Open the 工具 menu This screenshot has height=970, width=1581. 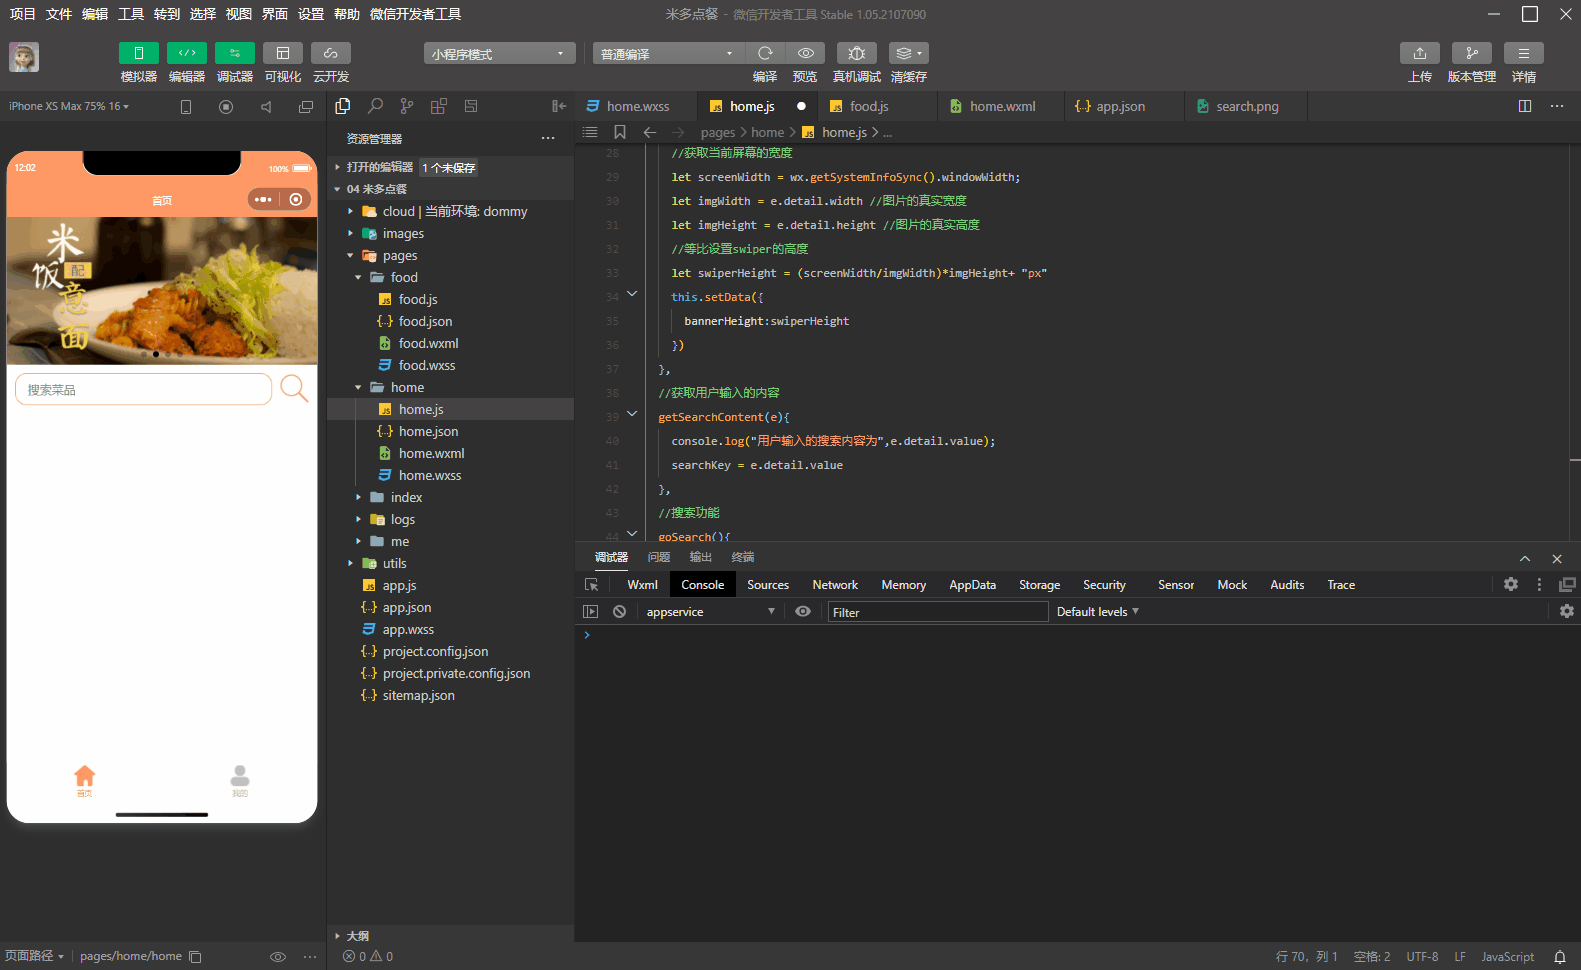pyautogui.click(x=131, y=14)
